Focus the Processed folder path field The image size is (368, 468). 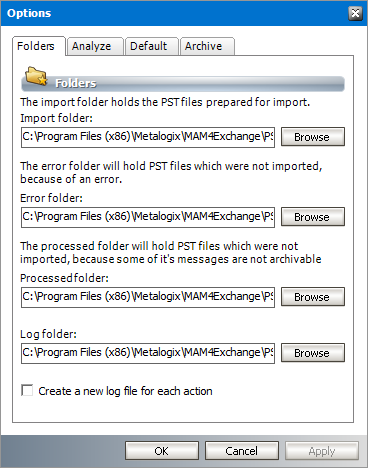tap(148, 297)
